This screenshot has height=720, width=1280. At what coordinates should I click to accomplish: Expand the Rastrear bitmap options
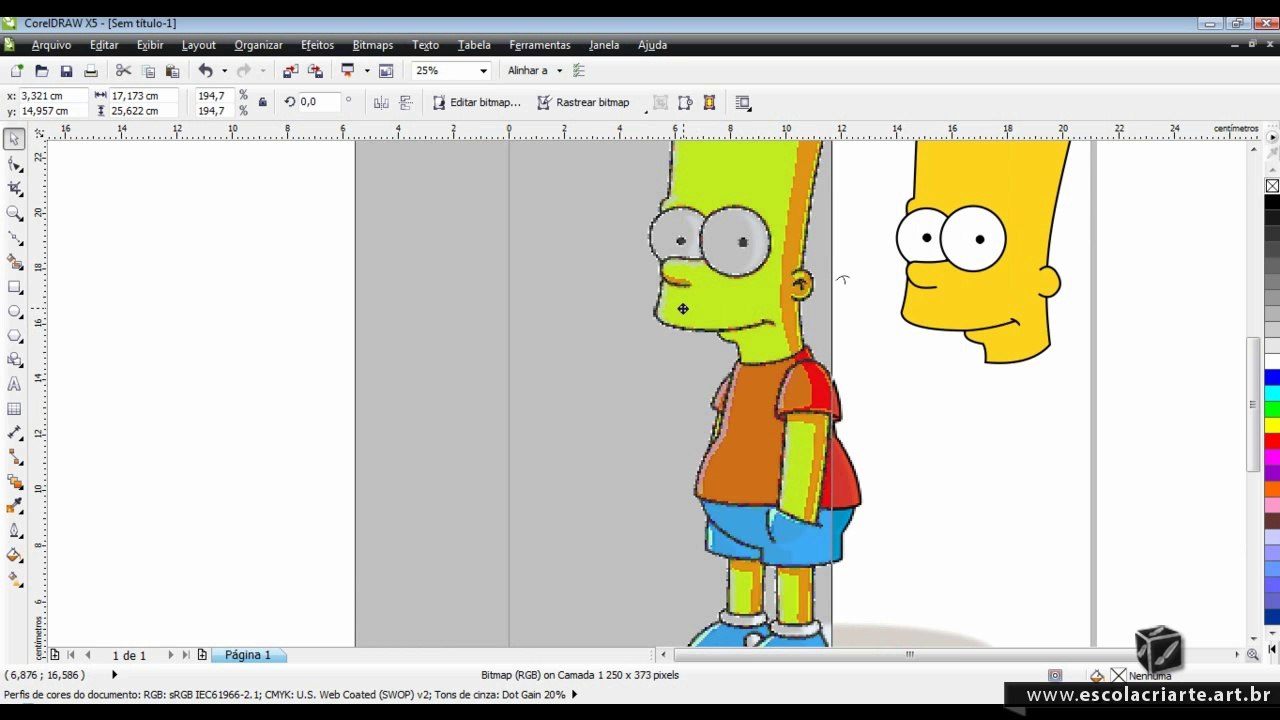point(646,110)
